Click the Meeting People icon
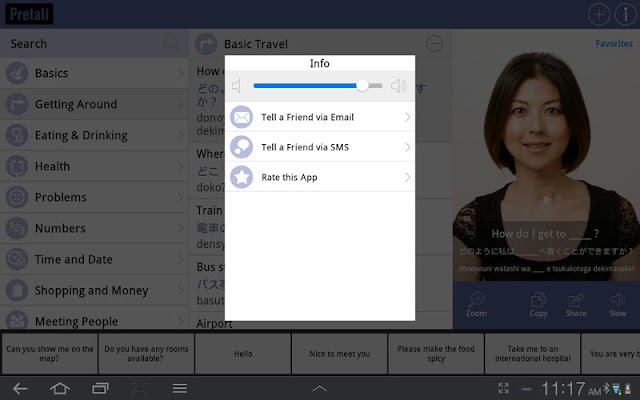Screen dimensions: 640x400 [17, 321]
